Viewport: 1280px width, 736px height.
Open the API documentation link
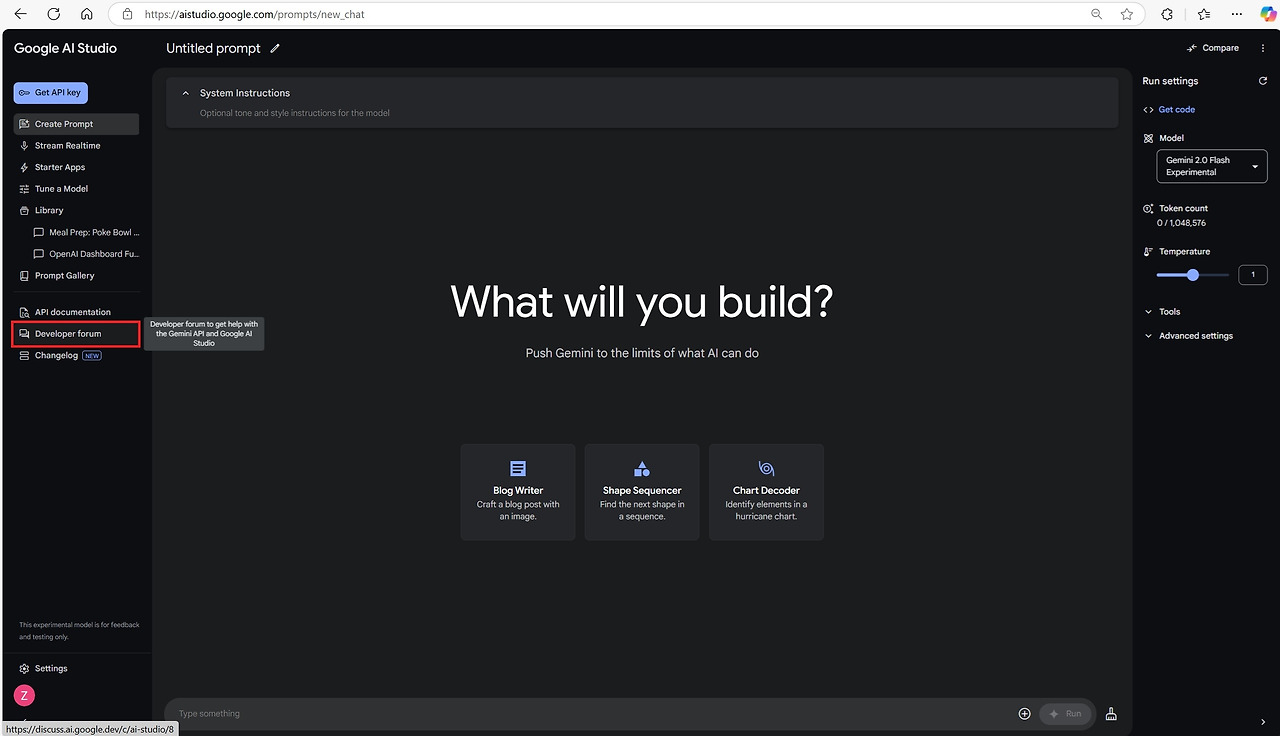pyautogui.click(x=76, y=312)
